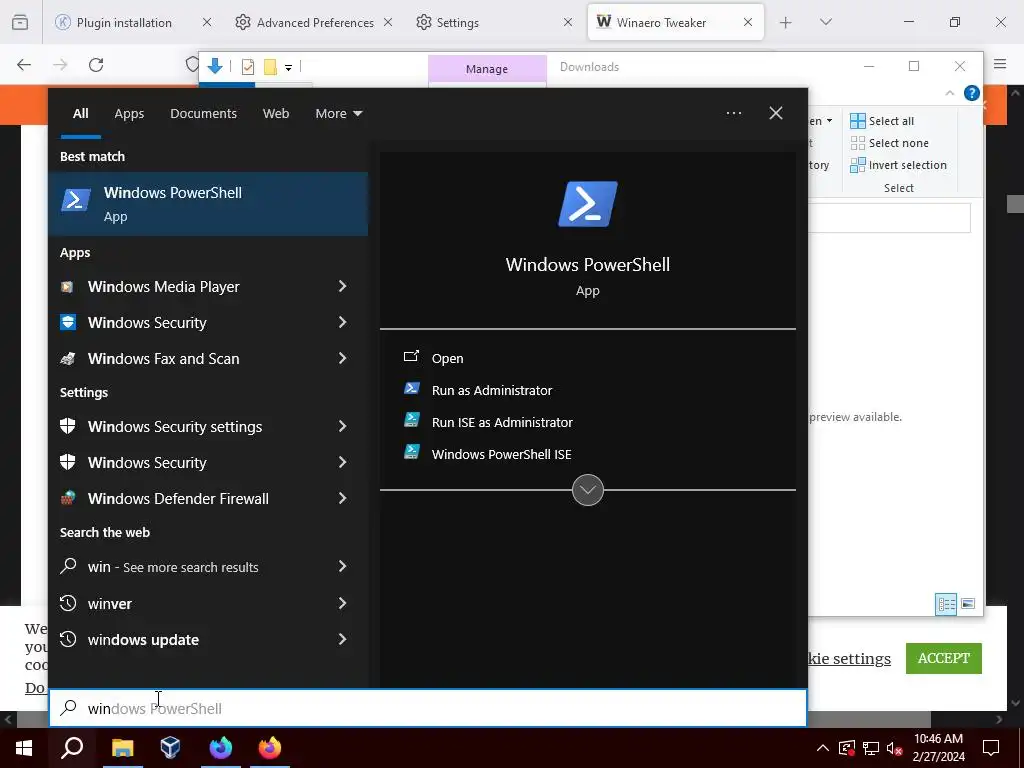Click the Windows Security app shield icon
This screenshot has width=1024, height=768.
tap(68, 322)
